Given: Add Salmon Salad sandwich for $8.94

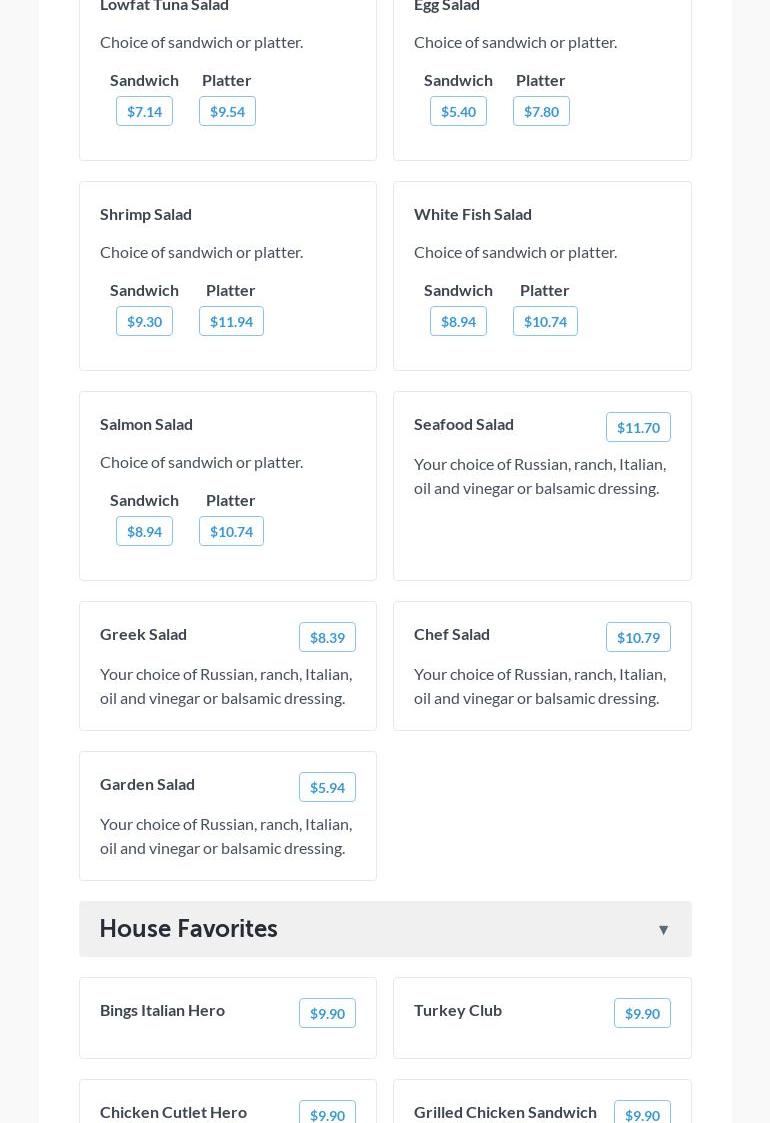Looking at the screenshot, I should pyautogui.click(x=144, y=531).
